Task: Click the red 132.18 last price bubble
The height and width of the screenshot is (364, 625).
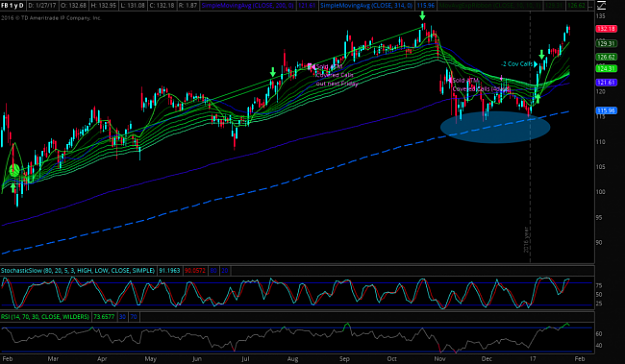Action: 606,29
